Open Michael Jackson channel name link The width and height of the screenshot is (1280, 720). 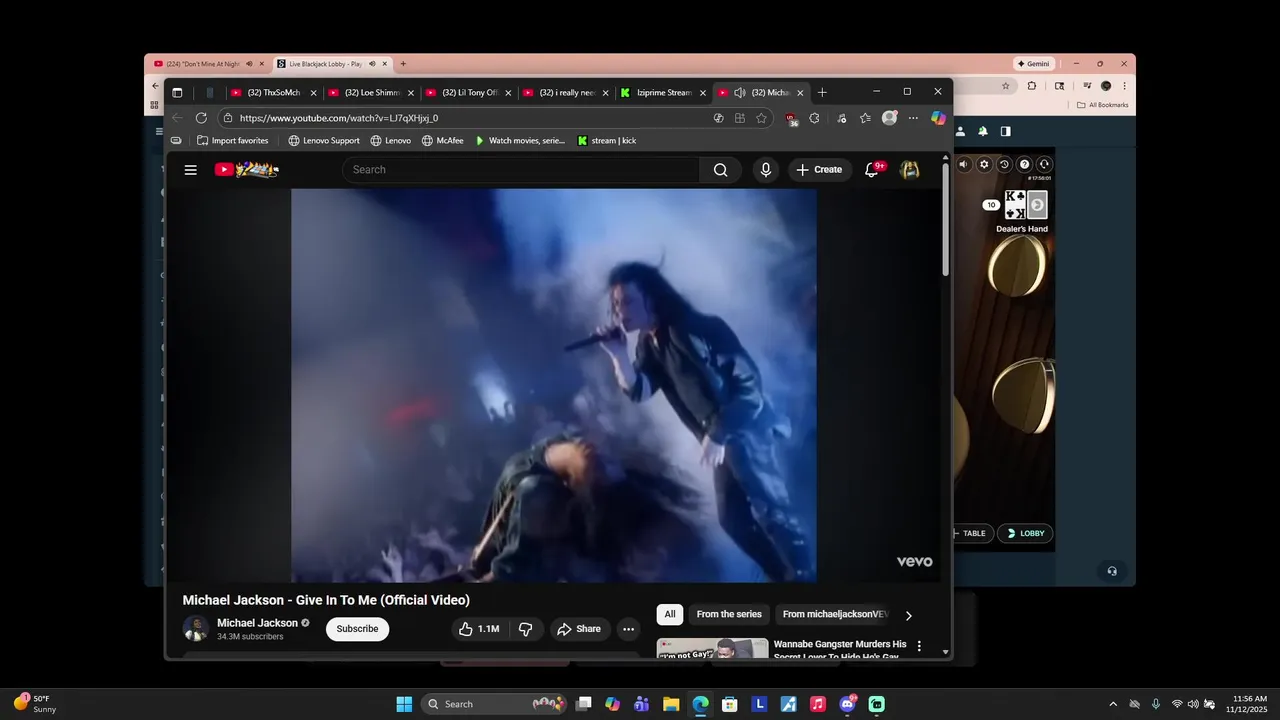click(257, 623)
